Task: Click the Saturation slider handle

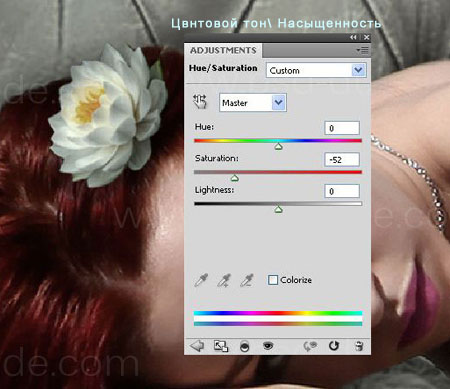Action: click(235, 178)
